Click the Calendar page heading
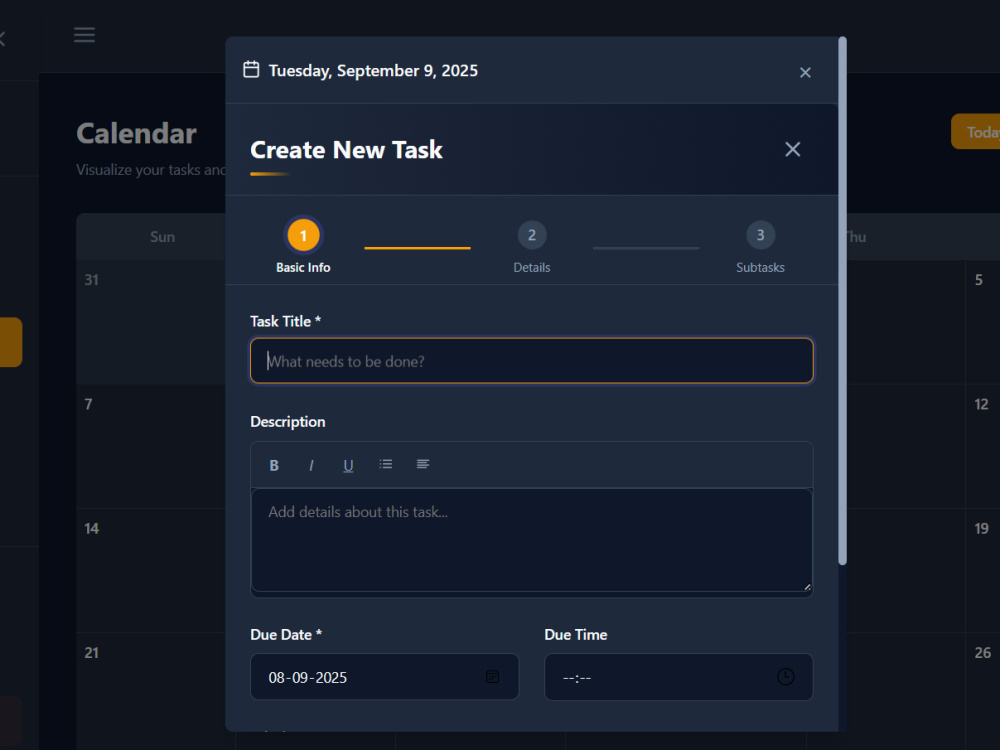This screenshot has height=750, width=1000. 136,134
